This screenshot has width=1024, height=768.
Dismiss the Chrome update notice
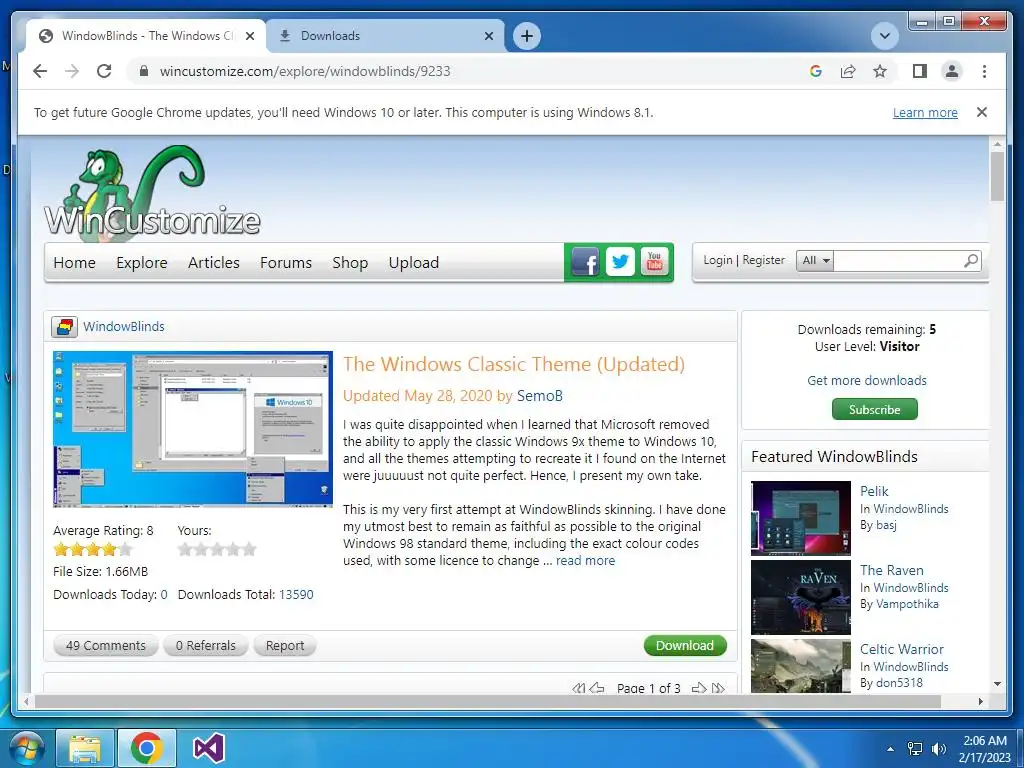(982, 112)
